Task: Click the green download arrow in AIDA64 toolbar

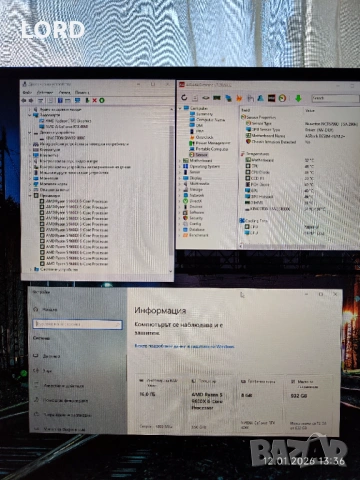Action: click(298, 98)
